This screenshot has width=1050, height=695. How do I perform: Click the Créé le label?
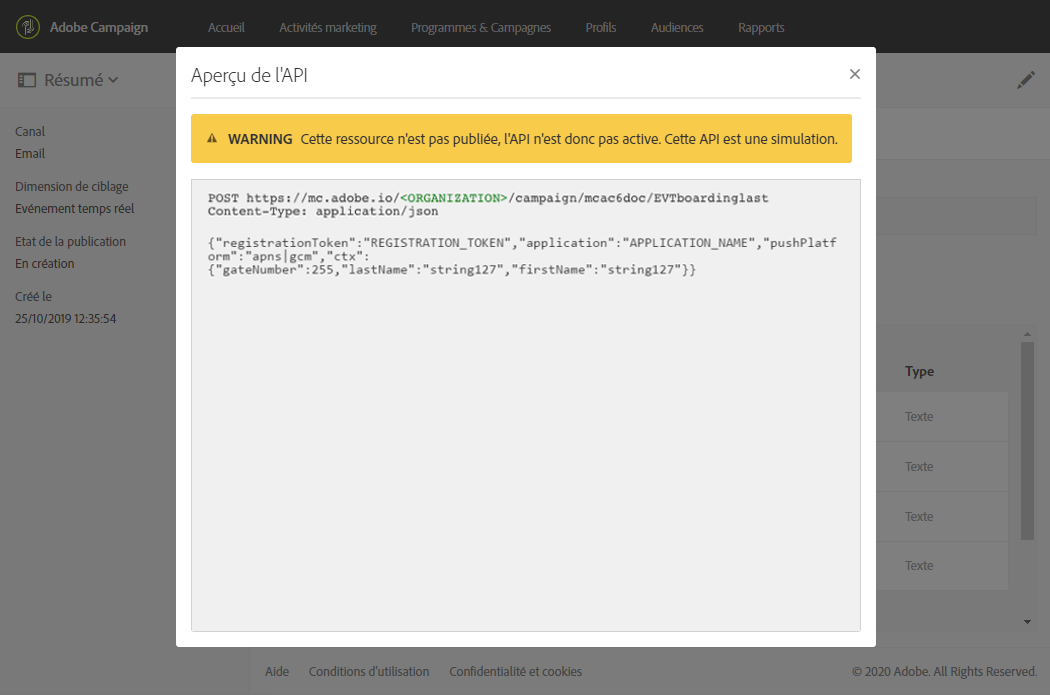[x=33, y=297]
